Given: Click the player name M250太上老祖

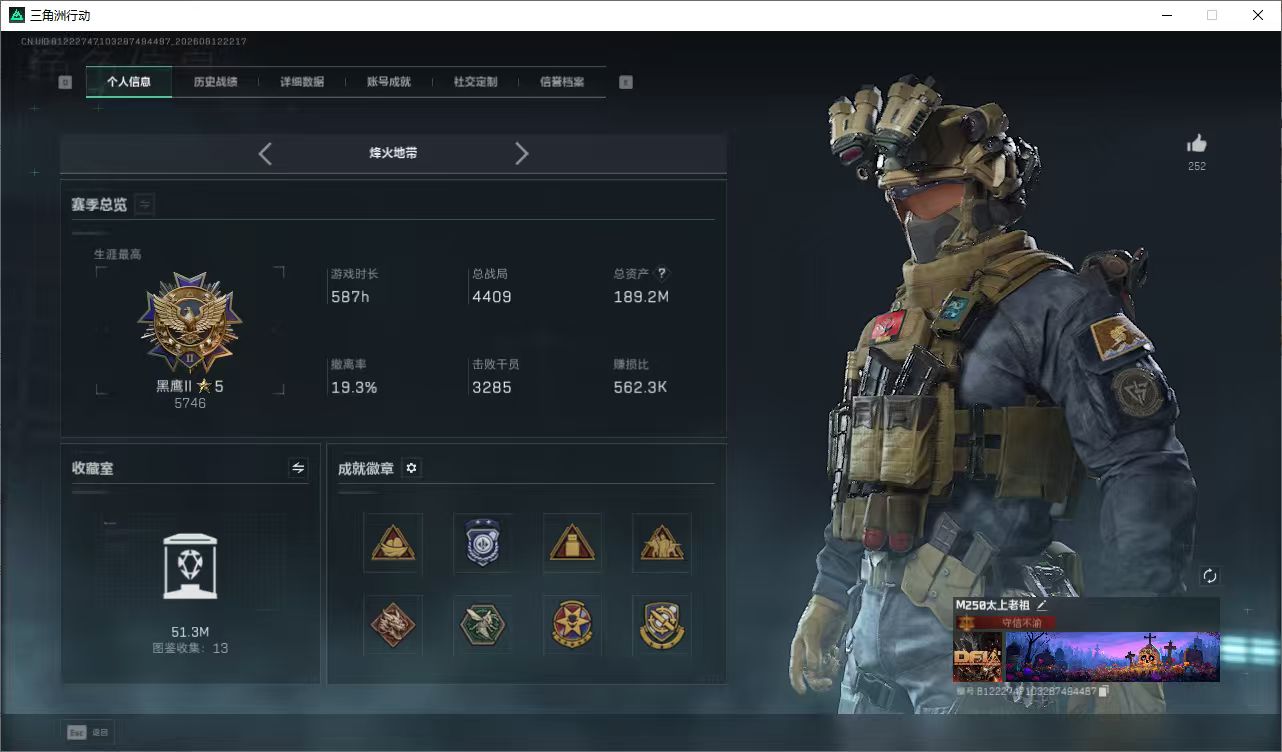Looking at the screenshot, I should [x=992, y=605].
